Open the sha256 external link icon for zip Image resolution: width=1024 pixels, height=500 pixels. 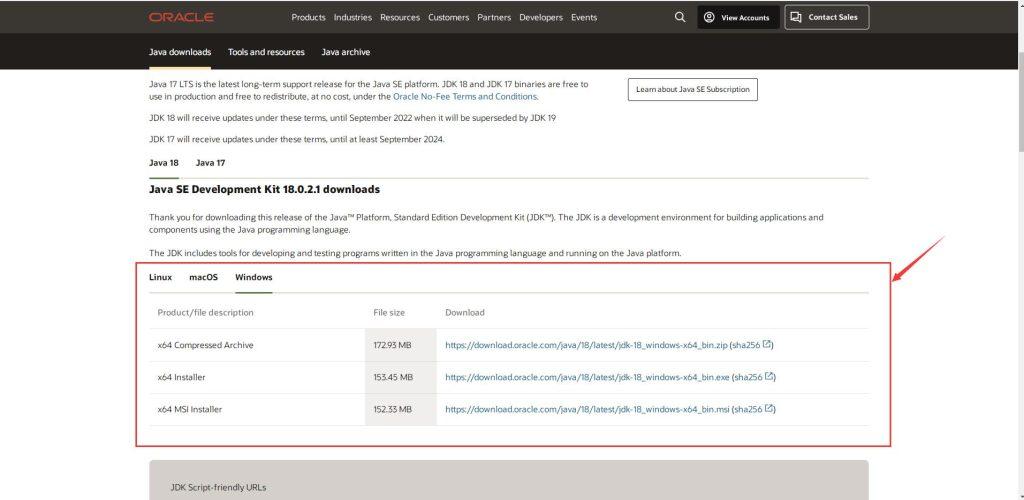pyautogui.click(x=767, y=345)
